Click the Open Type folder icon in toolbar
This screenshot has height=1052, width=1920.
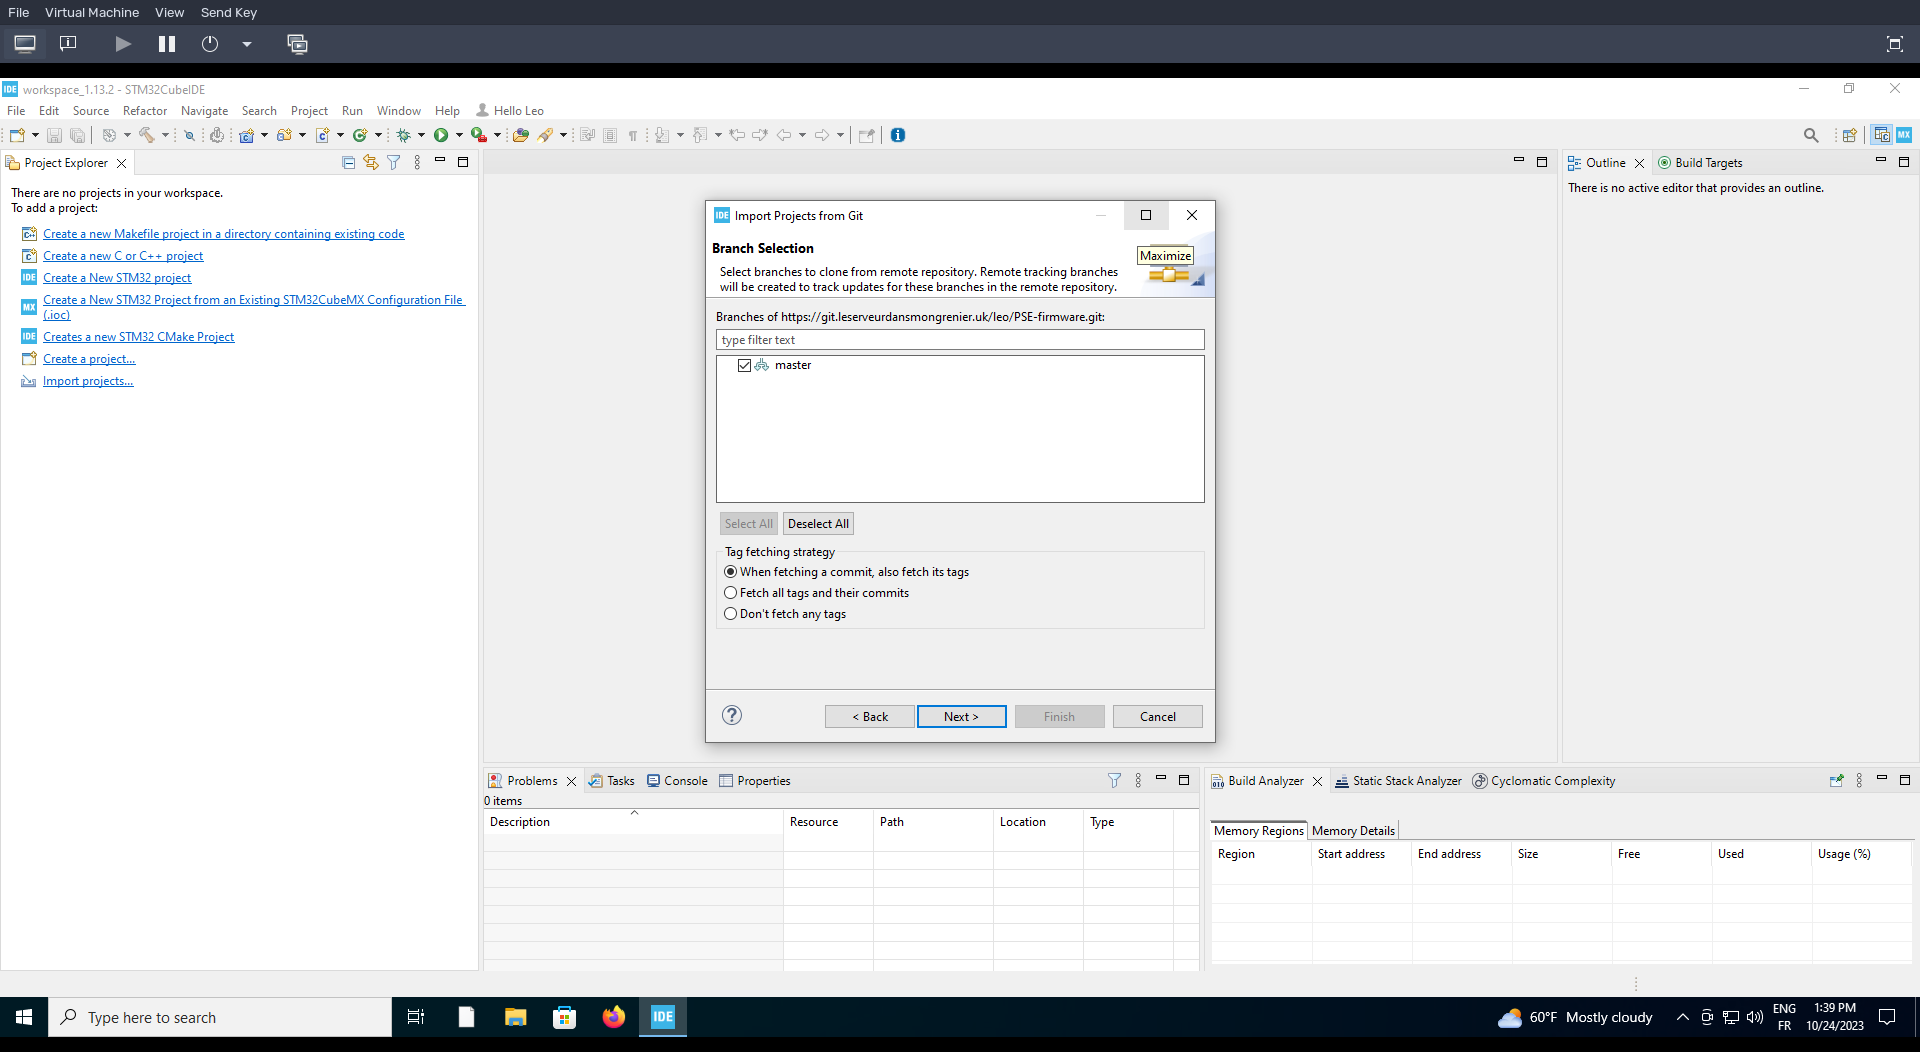(x=521, y=135)
